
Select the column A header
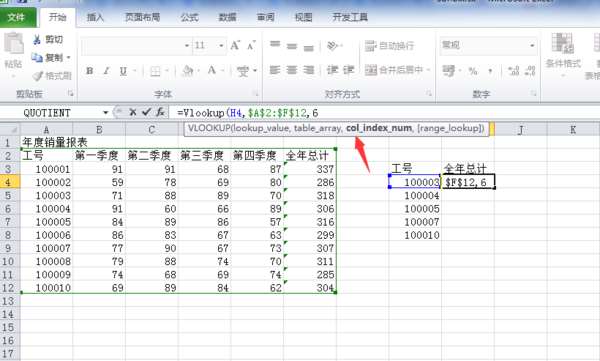click(46, 130)
